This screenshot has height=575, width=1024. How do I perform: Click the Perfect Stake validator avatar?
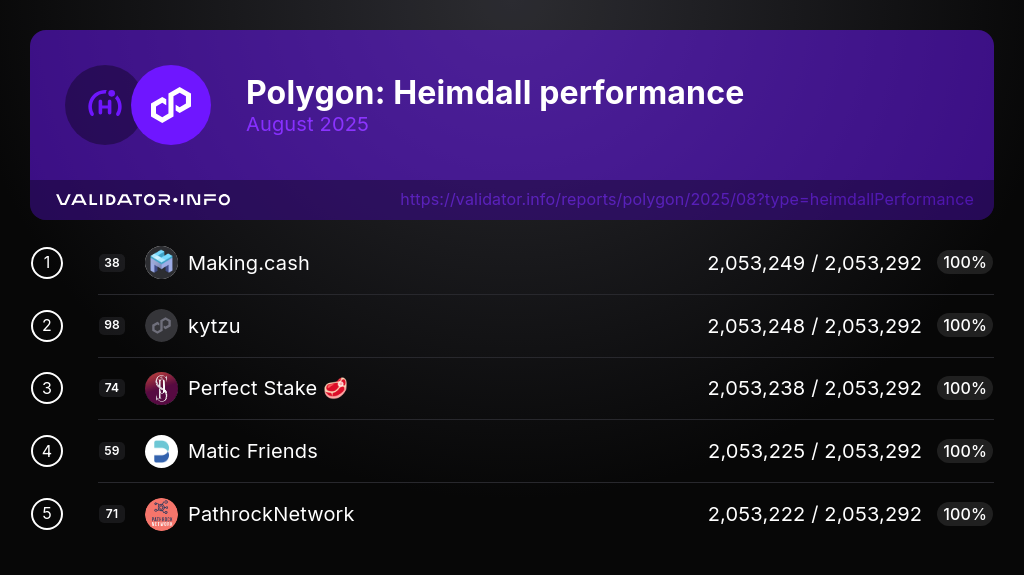coord(161,388)
